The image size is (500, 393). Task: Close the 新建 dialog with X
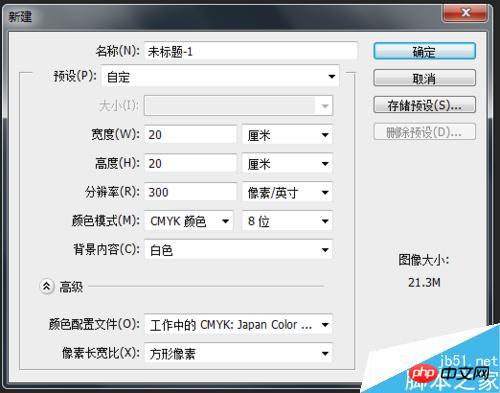[466, 13]
